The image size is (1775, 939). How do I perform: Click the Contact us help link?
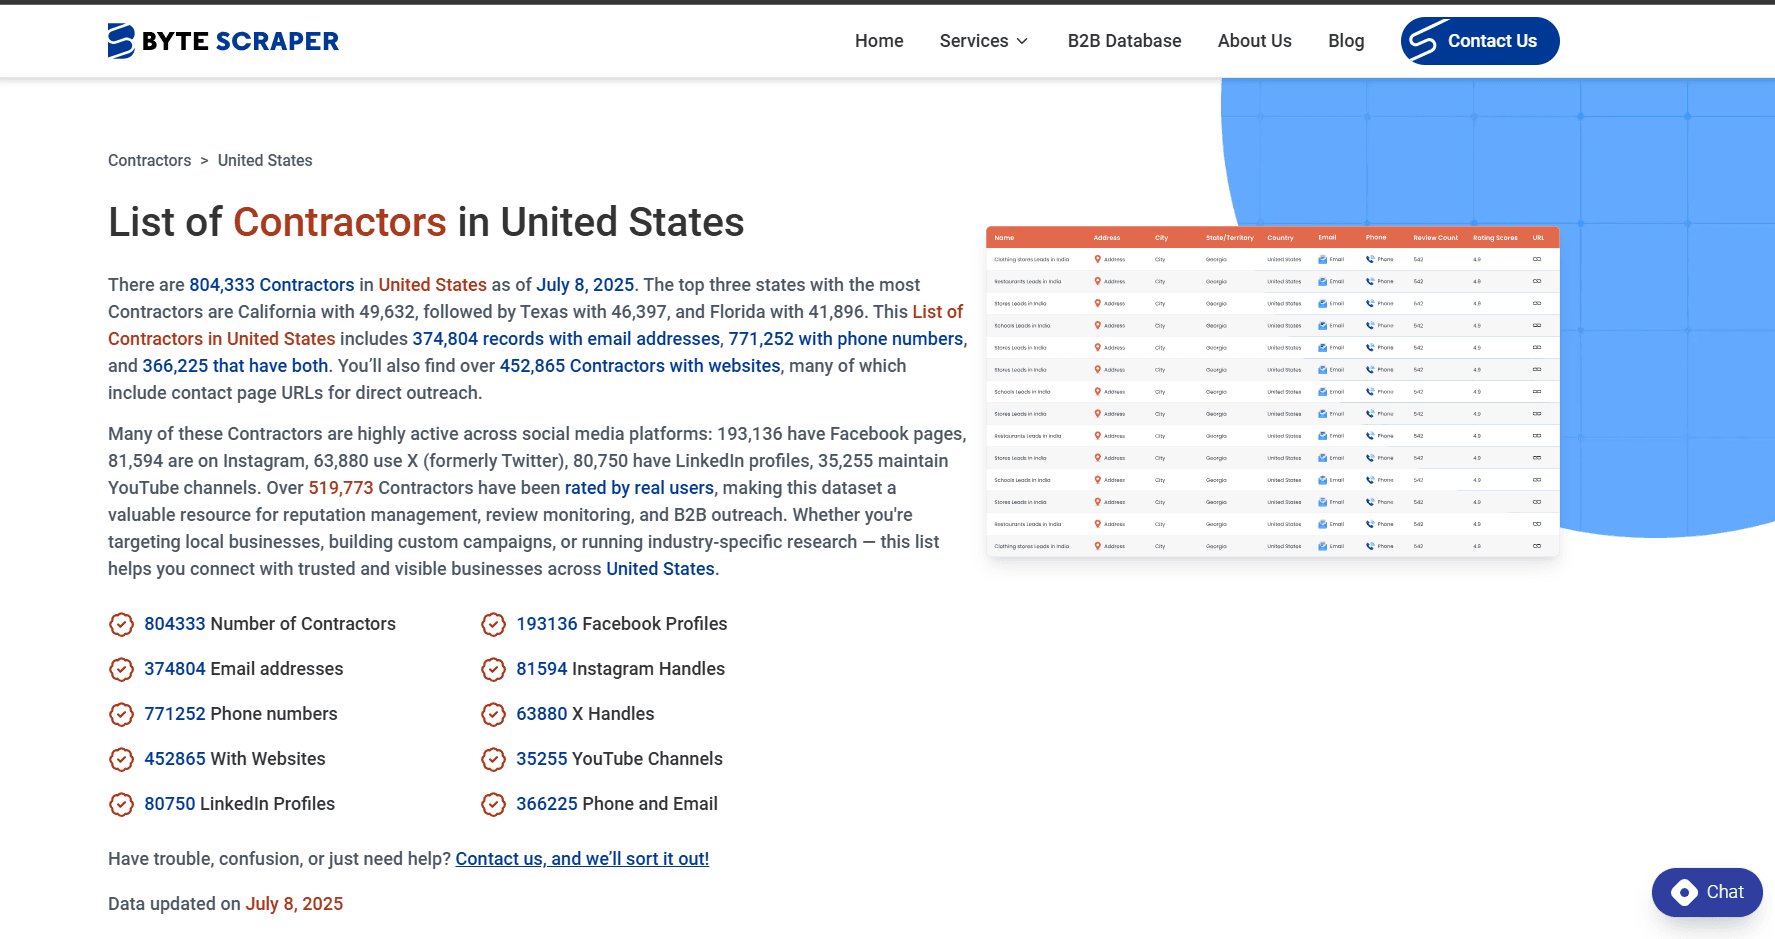(583, 858)
